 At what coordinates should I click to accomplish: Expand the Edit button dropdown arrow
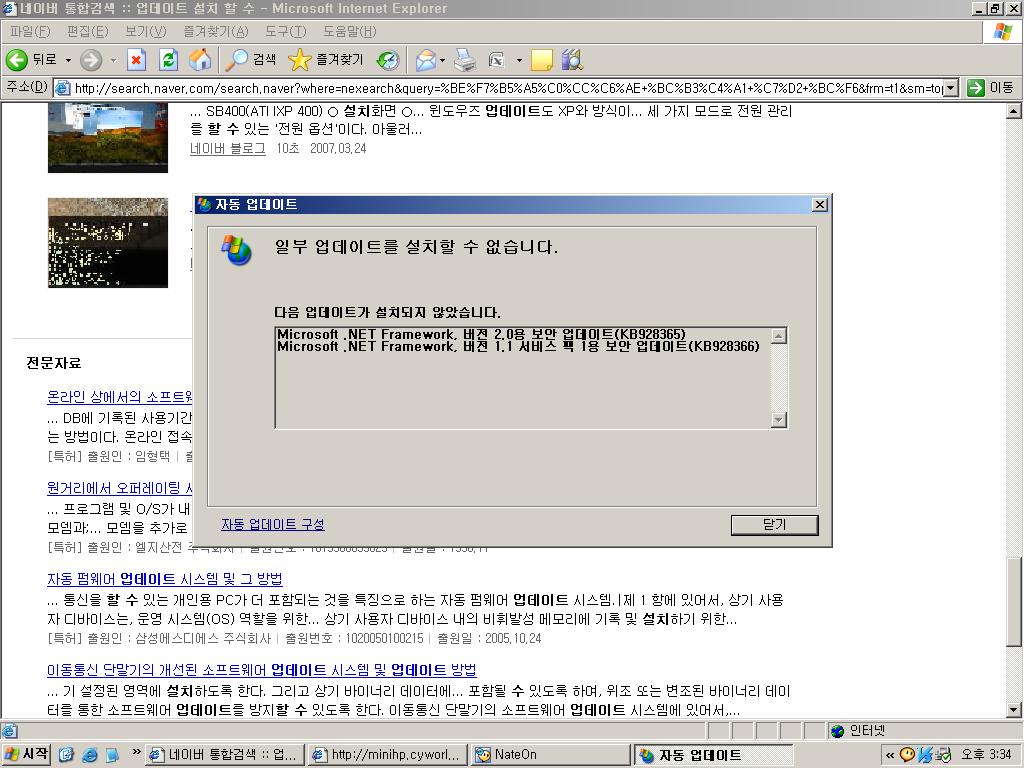click(519, 60)
